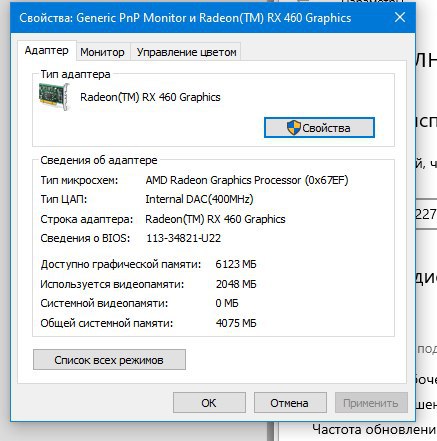Click the Используется видеопамяти label

(112, 284)
